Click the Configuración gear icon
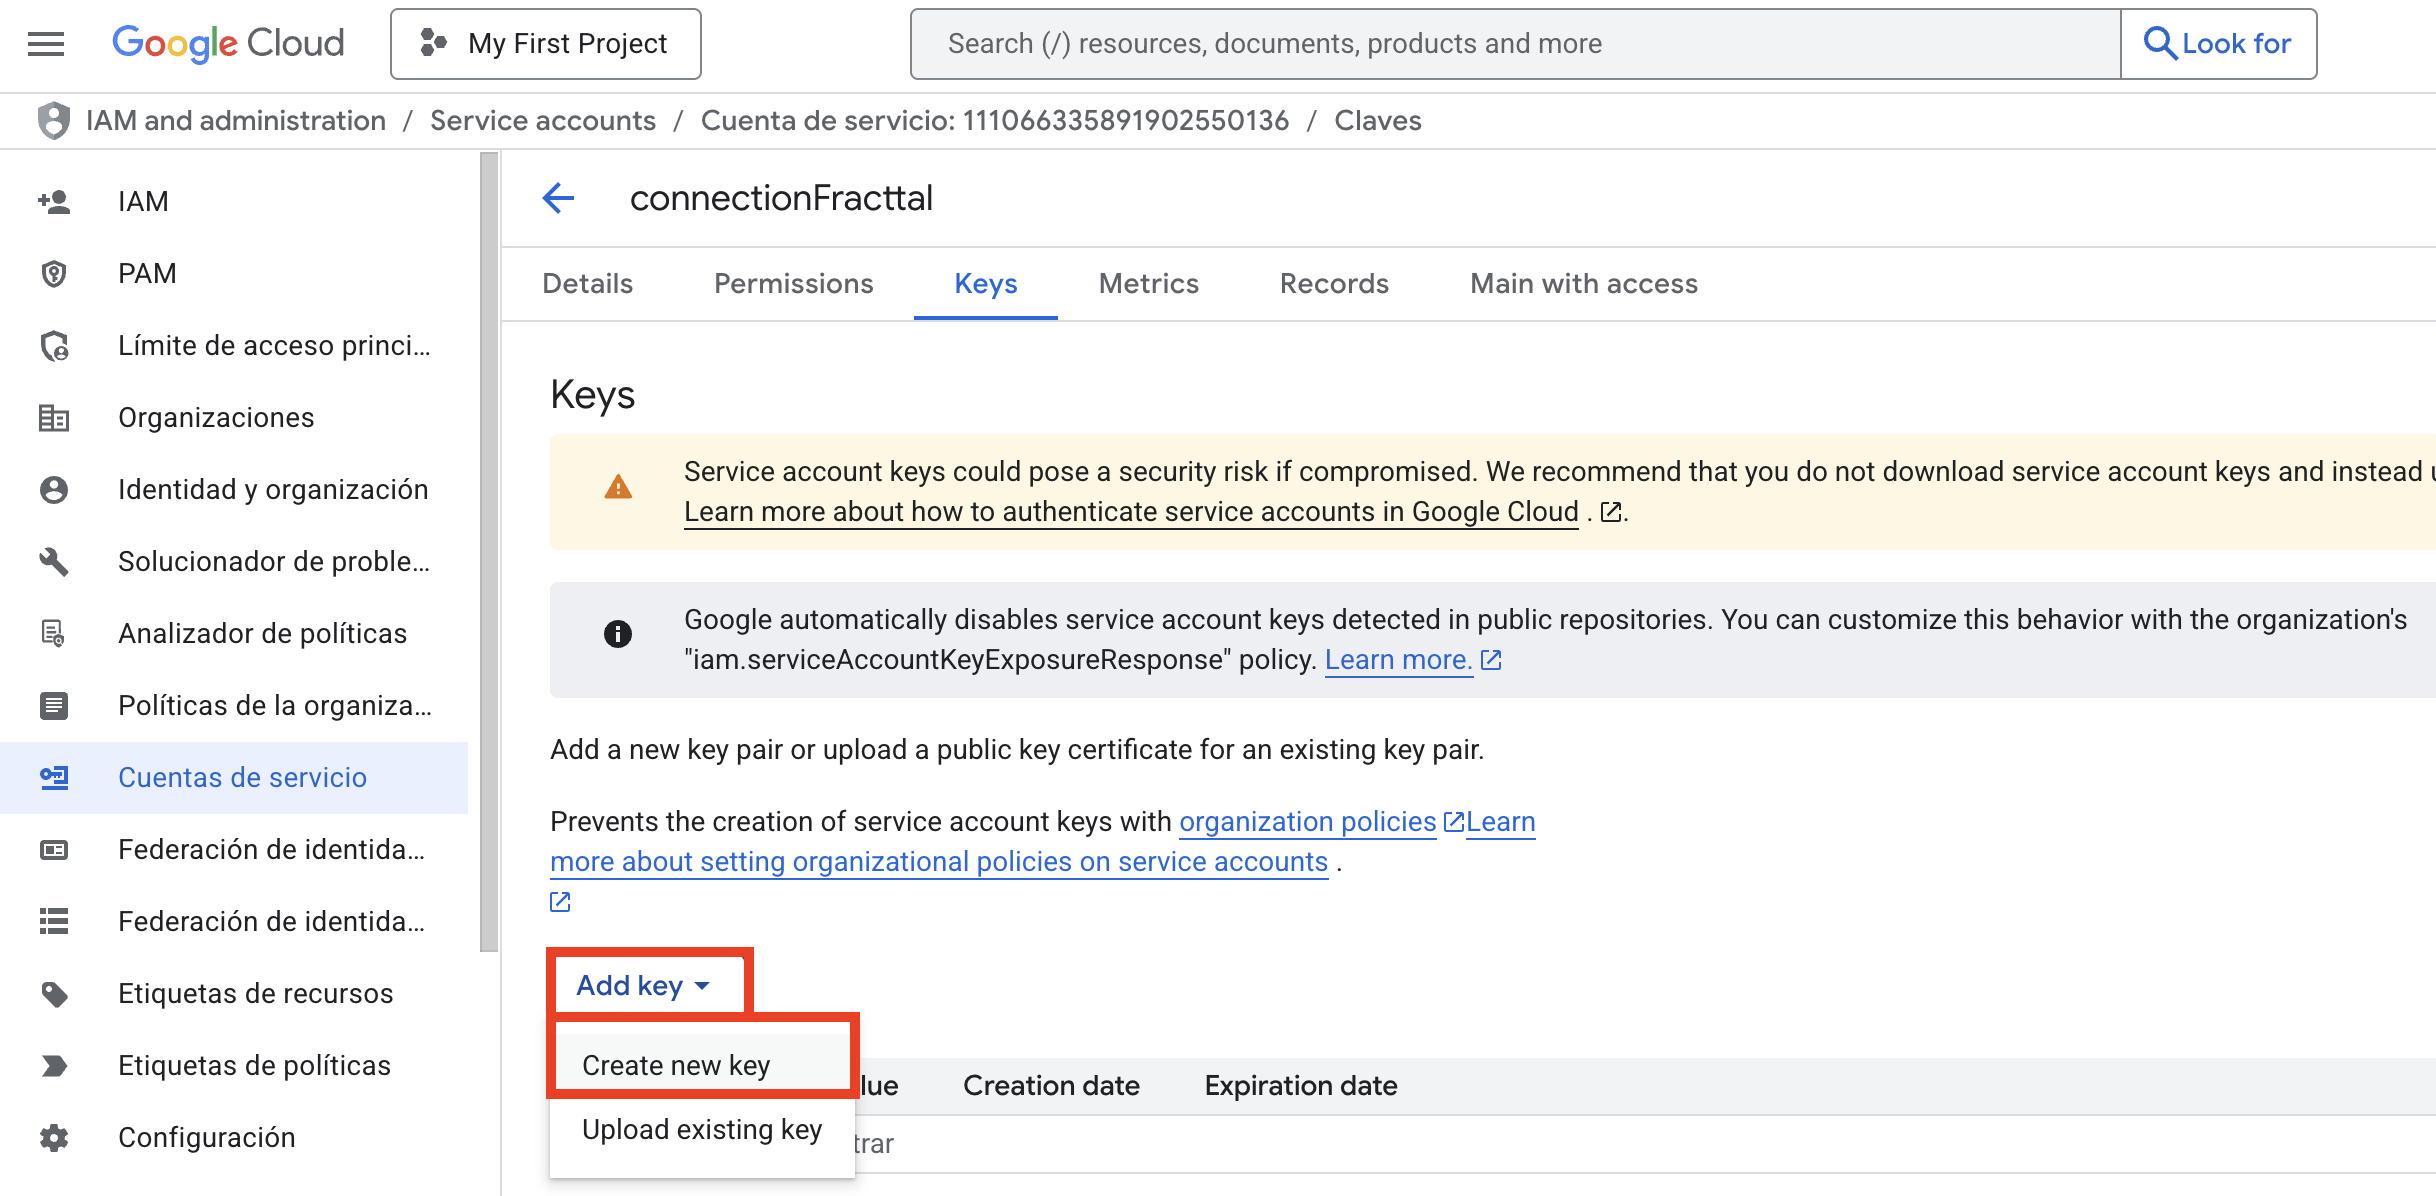2436x1196 pixels. click(x=54, y=1137)
